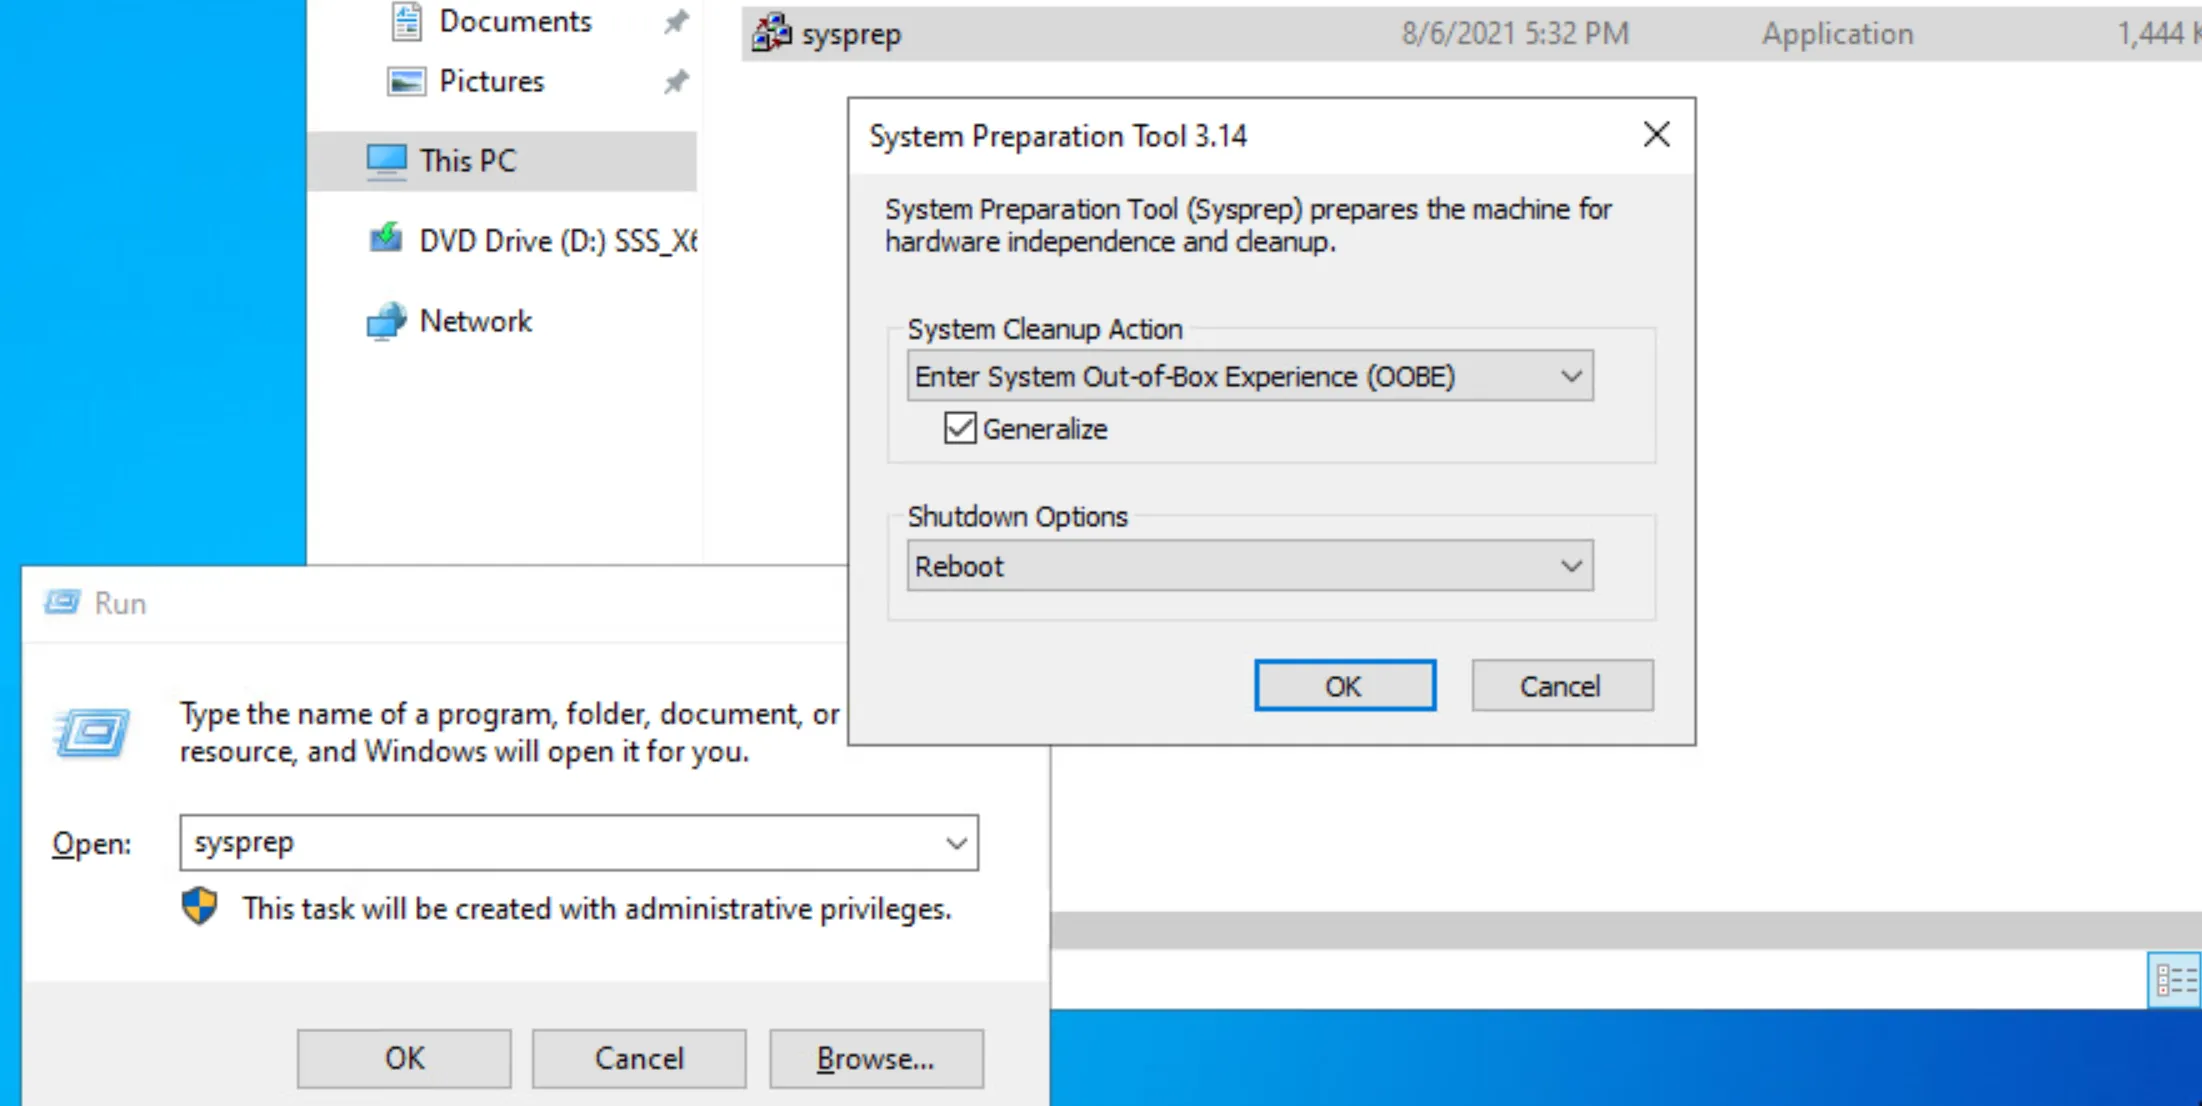Click the DVD Drive (D:) icon
The height and width of the screenshot is (1106, 2202).
point(386,240)
